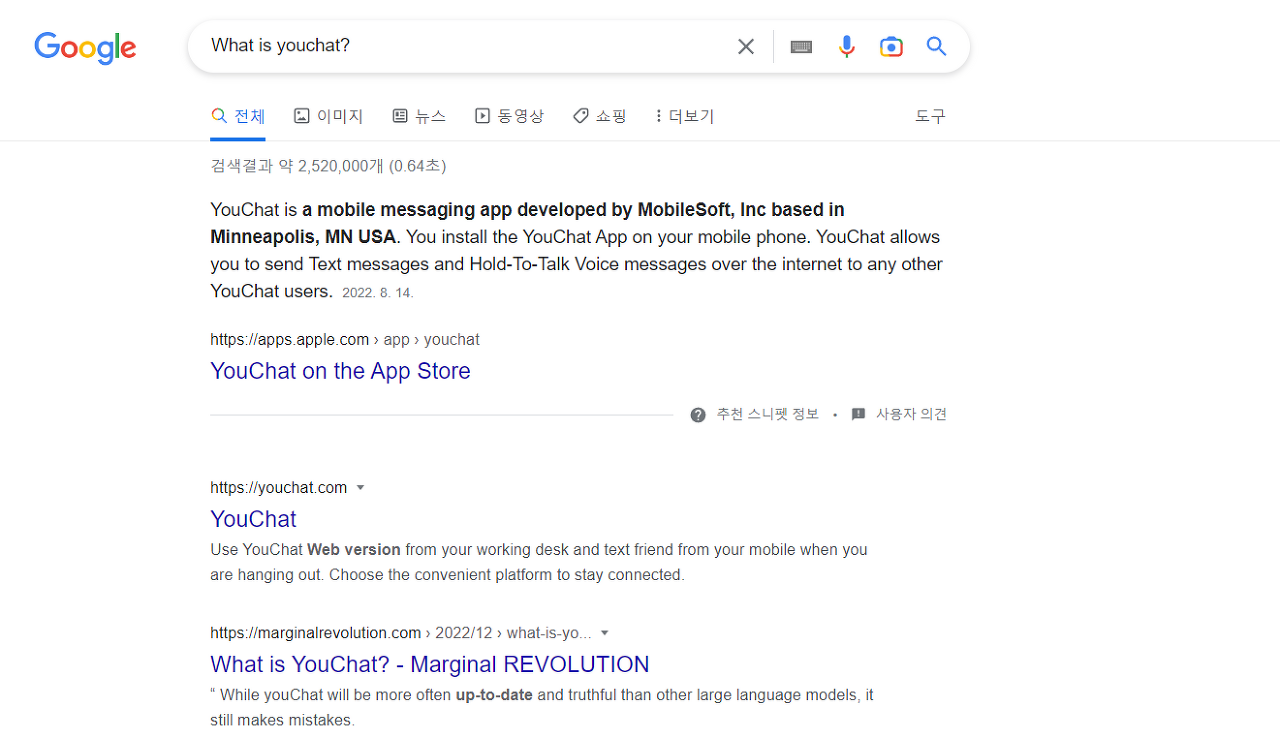1280x739 pixels.
Task: Open the 도구 search tools
Action: [929, 116]
